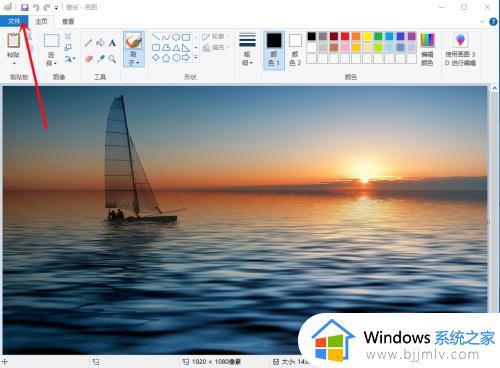Click the Crop icon
Screen dimensions: 500x368
point(68,36)
